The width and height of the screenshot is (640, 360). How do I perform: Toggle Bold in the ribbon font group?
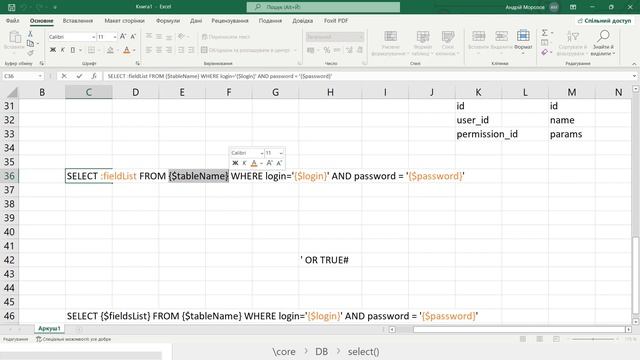pyautogui.click(x=53, y=50)
